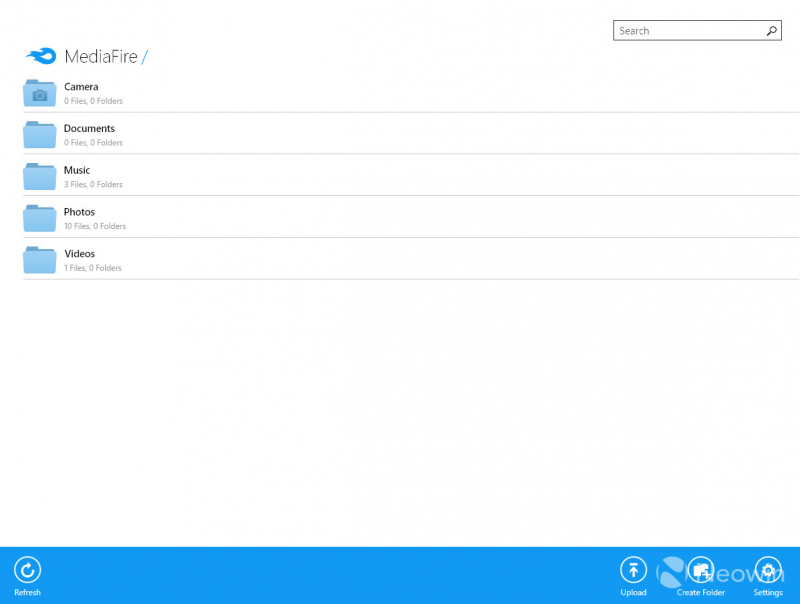Open the Camera folder icon
Screen dimensions: 800x604
40,93
